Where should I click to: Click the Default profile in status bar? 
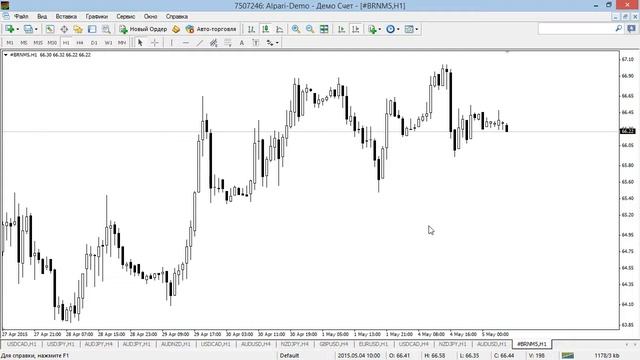coord(289,356)
